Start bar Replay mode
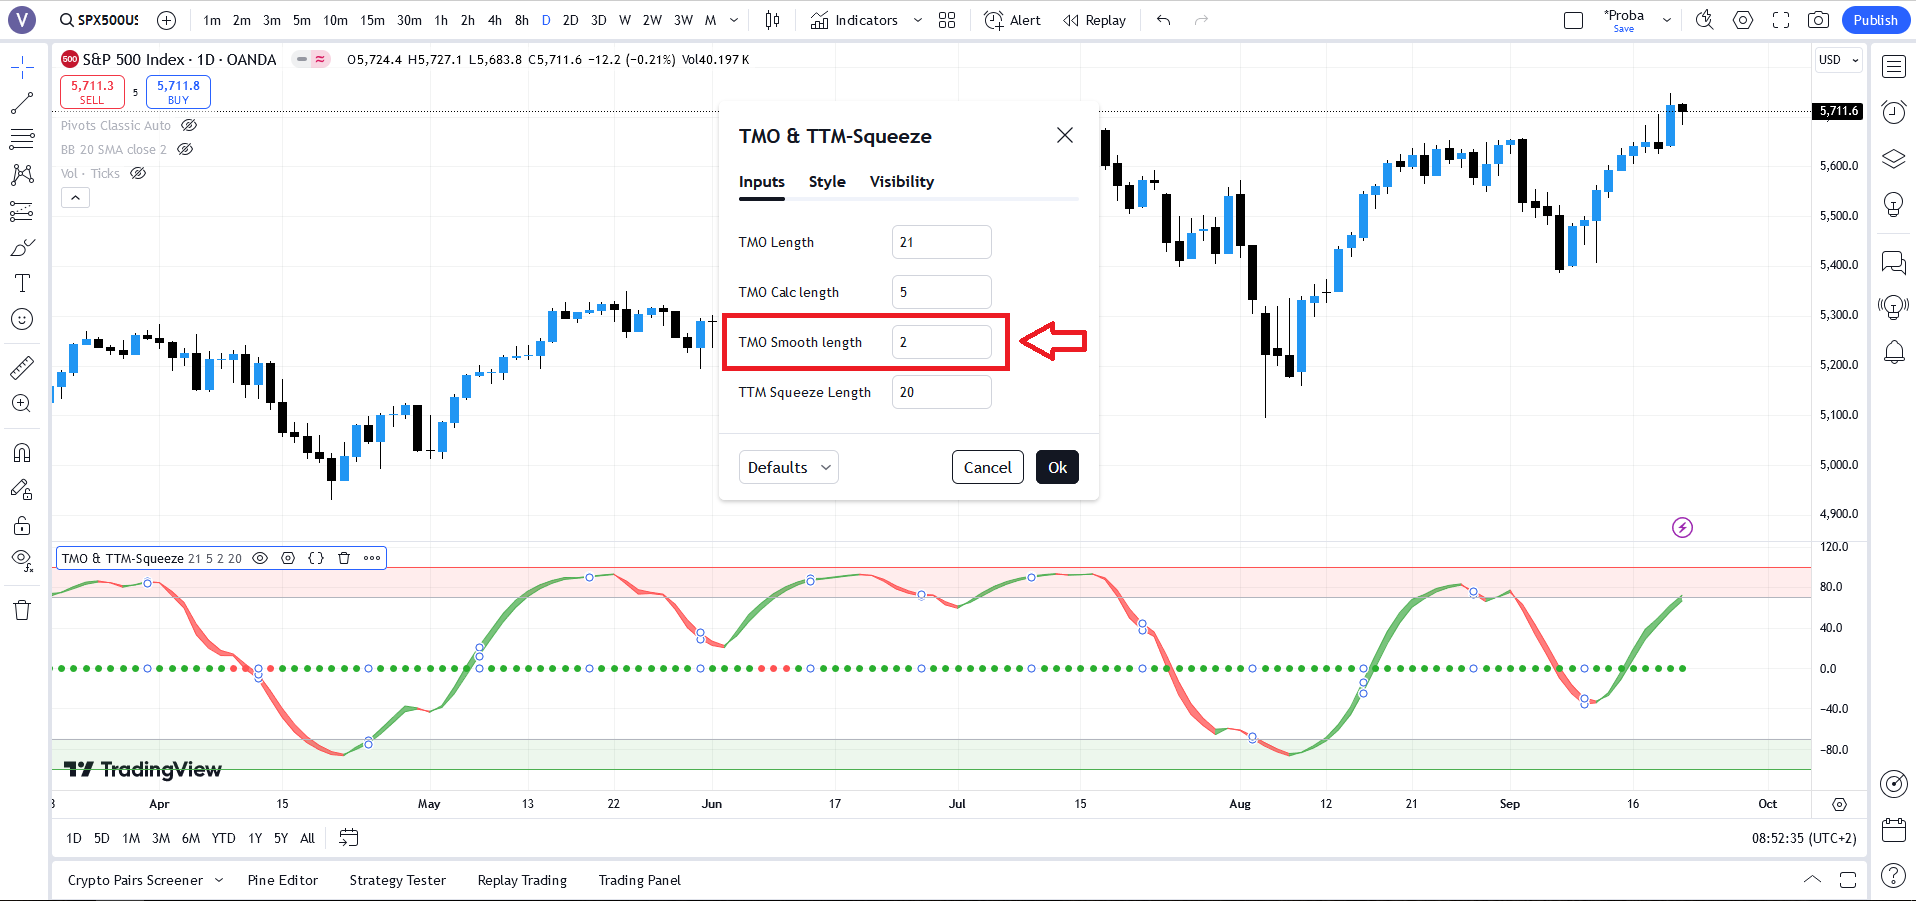Image resolution: width=1916 pixels, height=901 pixels. (1094, 20)
